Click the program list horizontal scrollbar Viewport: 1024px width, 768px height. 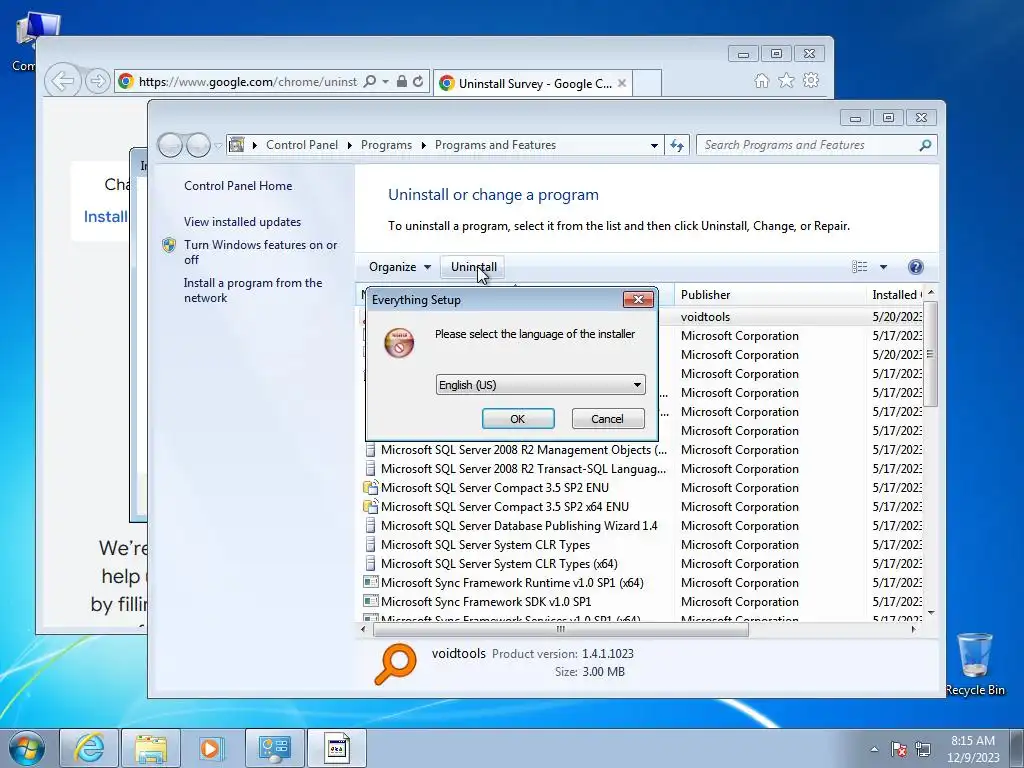(x=560, y=630)
